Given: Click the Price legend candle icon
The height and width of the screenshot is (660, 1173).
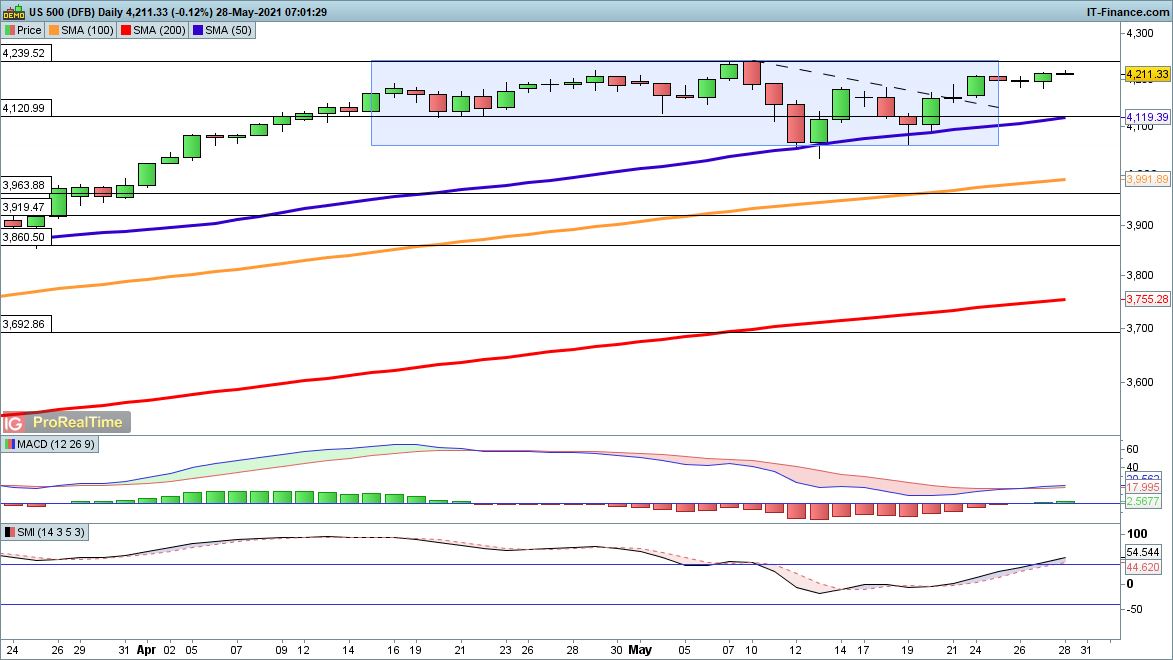Looking at the screenshot, I should [x=11, y=31].
